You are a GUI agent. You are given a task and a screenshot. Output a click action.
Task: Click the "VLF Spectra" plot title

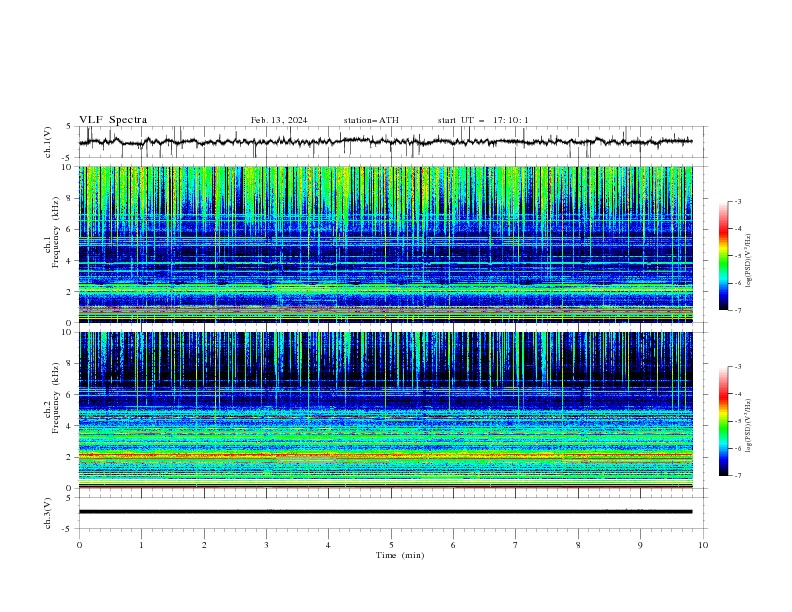113,120
